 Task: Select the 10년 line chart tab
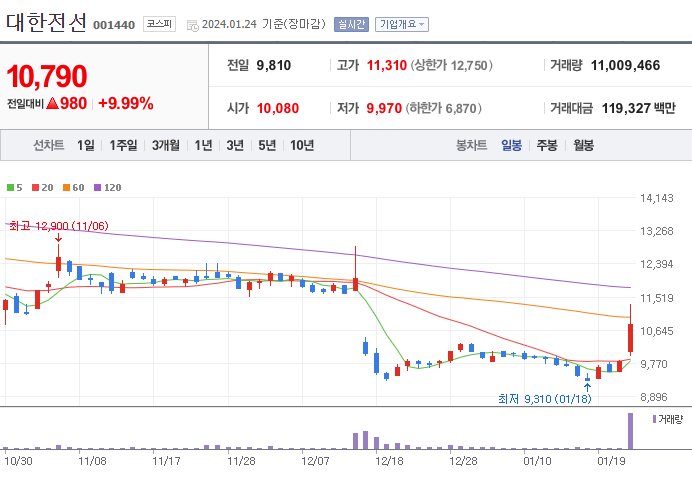[x=302, y=145]
